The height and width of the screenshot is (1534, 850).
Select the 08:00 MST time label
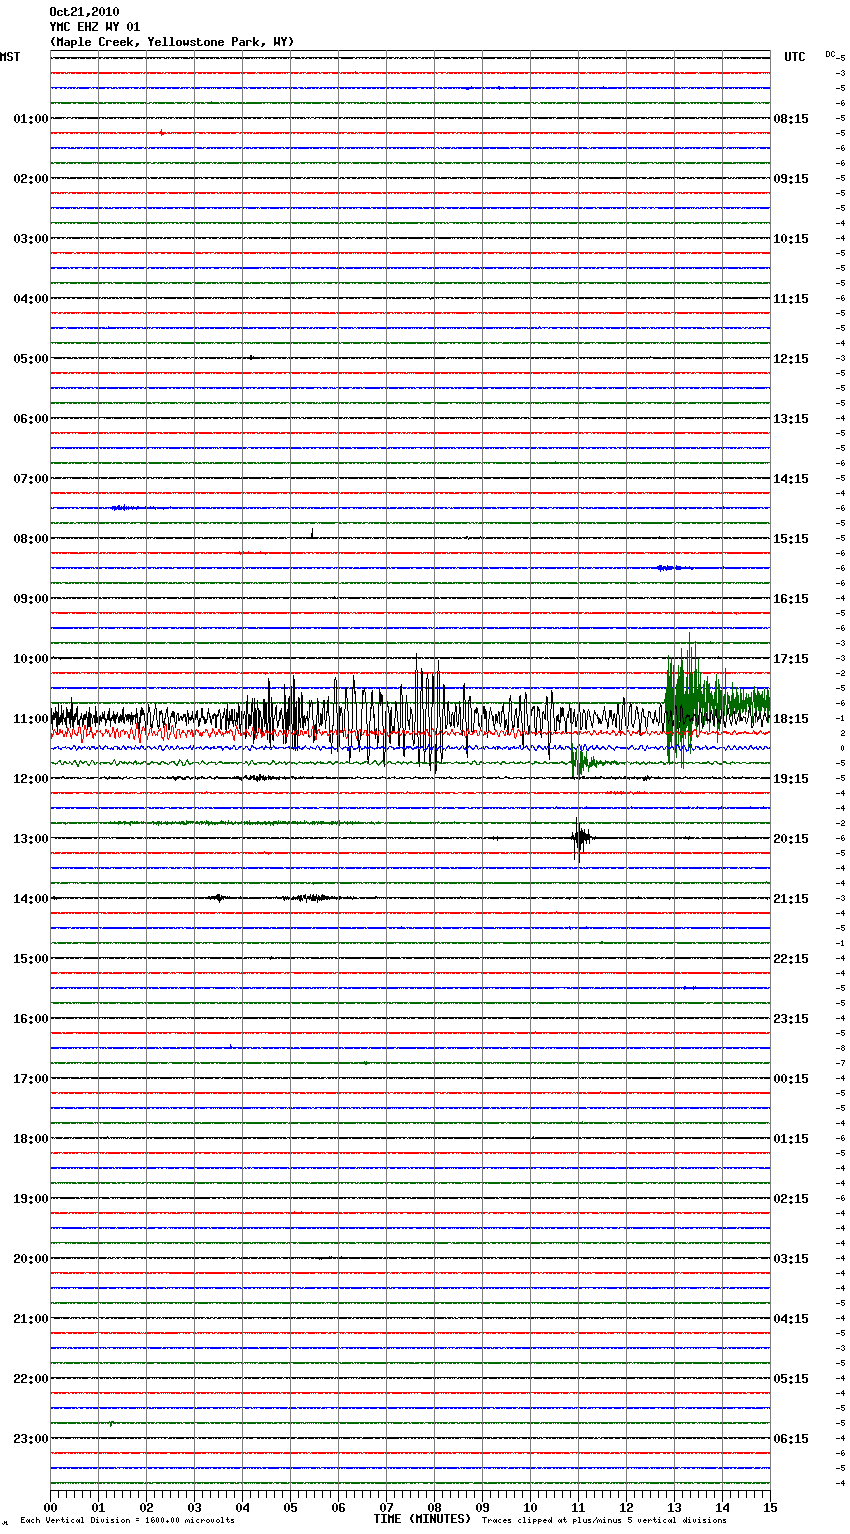click(30, 539)
